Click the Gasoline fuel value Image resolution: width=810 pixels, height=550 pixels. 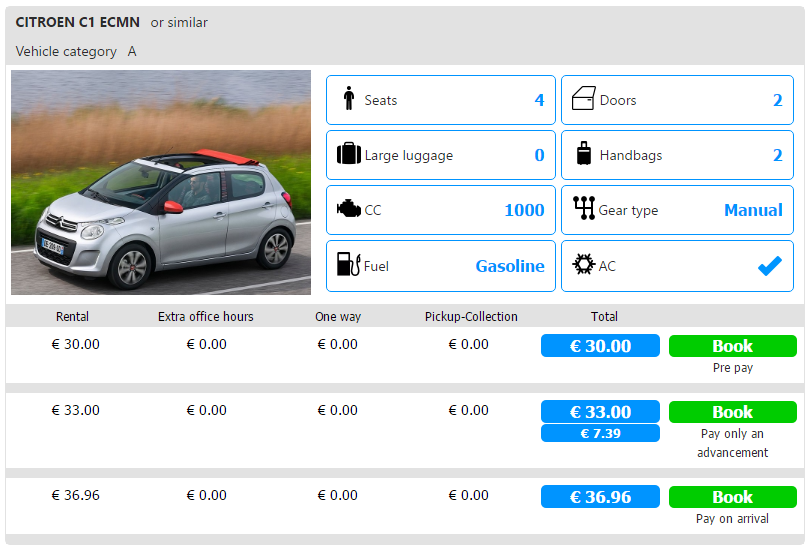[x=510, y=266]
